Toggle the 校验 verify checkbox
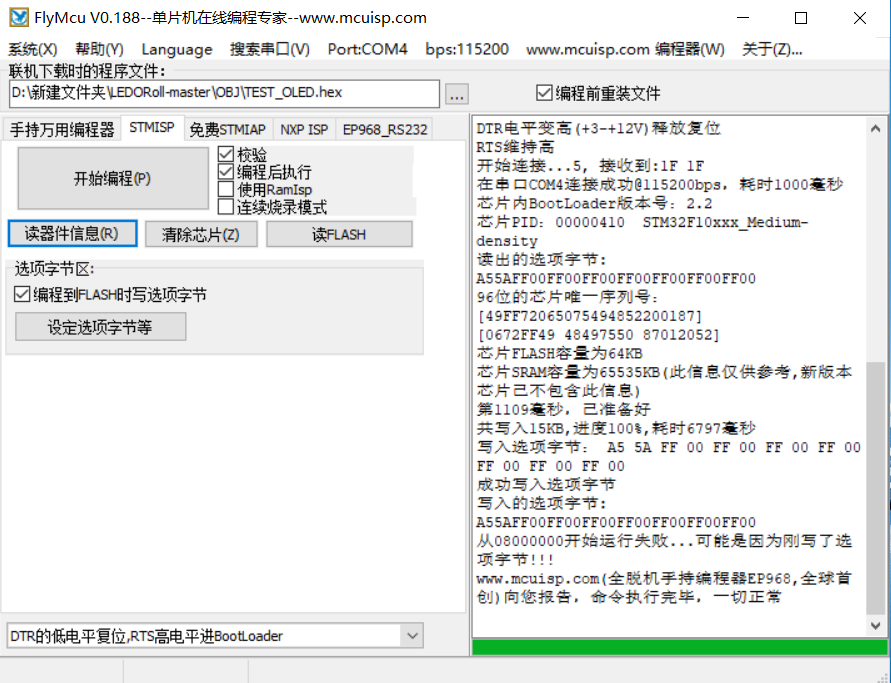891x683 pixels. [227, 155]
